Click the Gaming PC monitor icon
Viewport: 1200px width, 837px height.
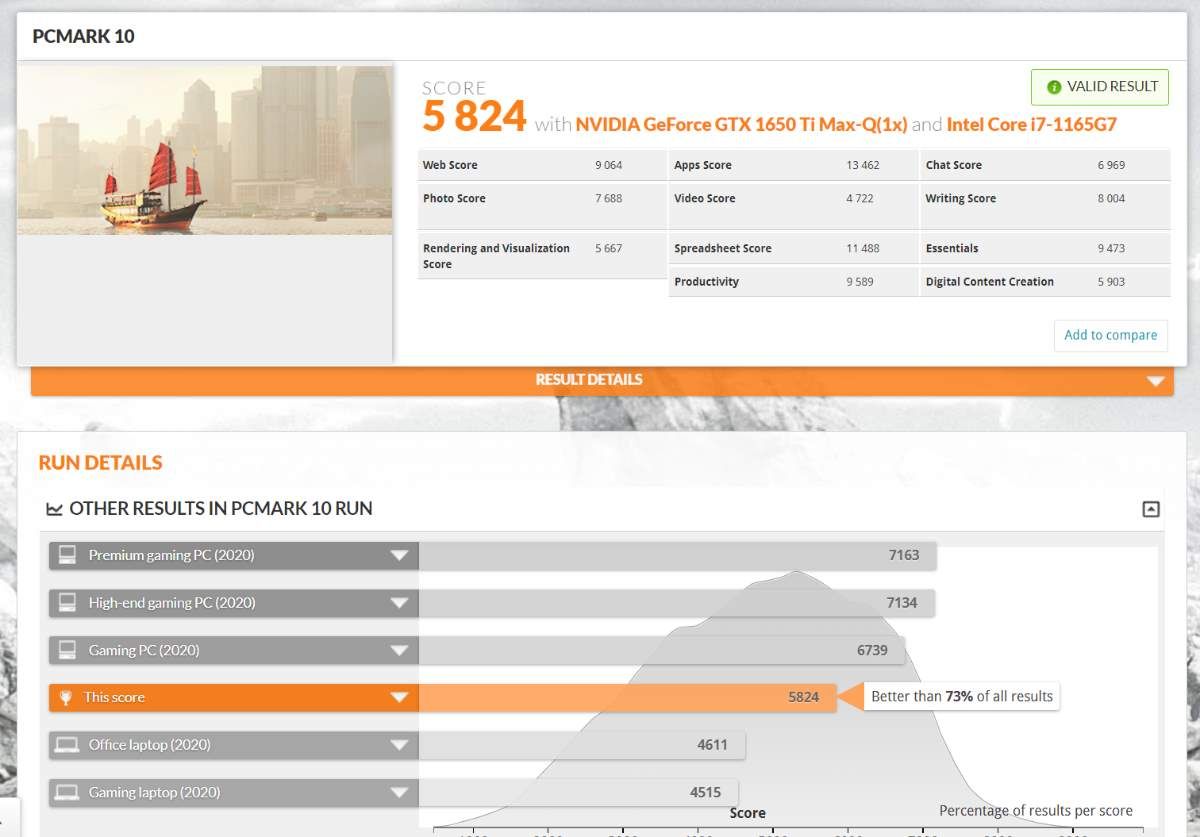(x=67, y=650)
